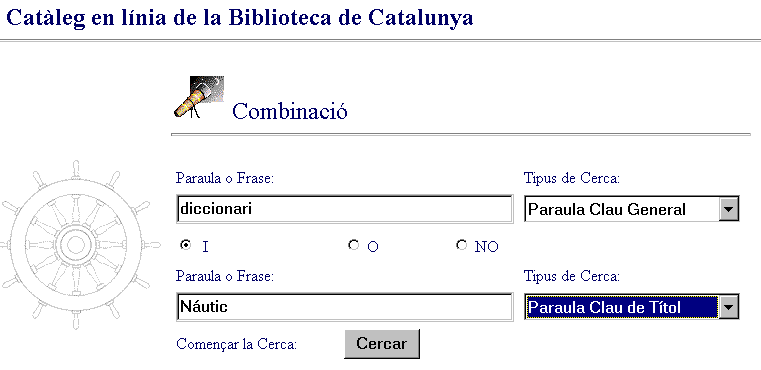Focus the Náutic text field

click(x=345, y=307)
